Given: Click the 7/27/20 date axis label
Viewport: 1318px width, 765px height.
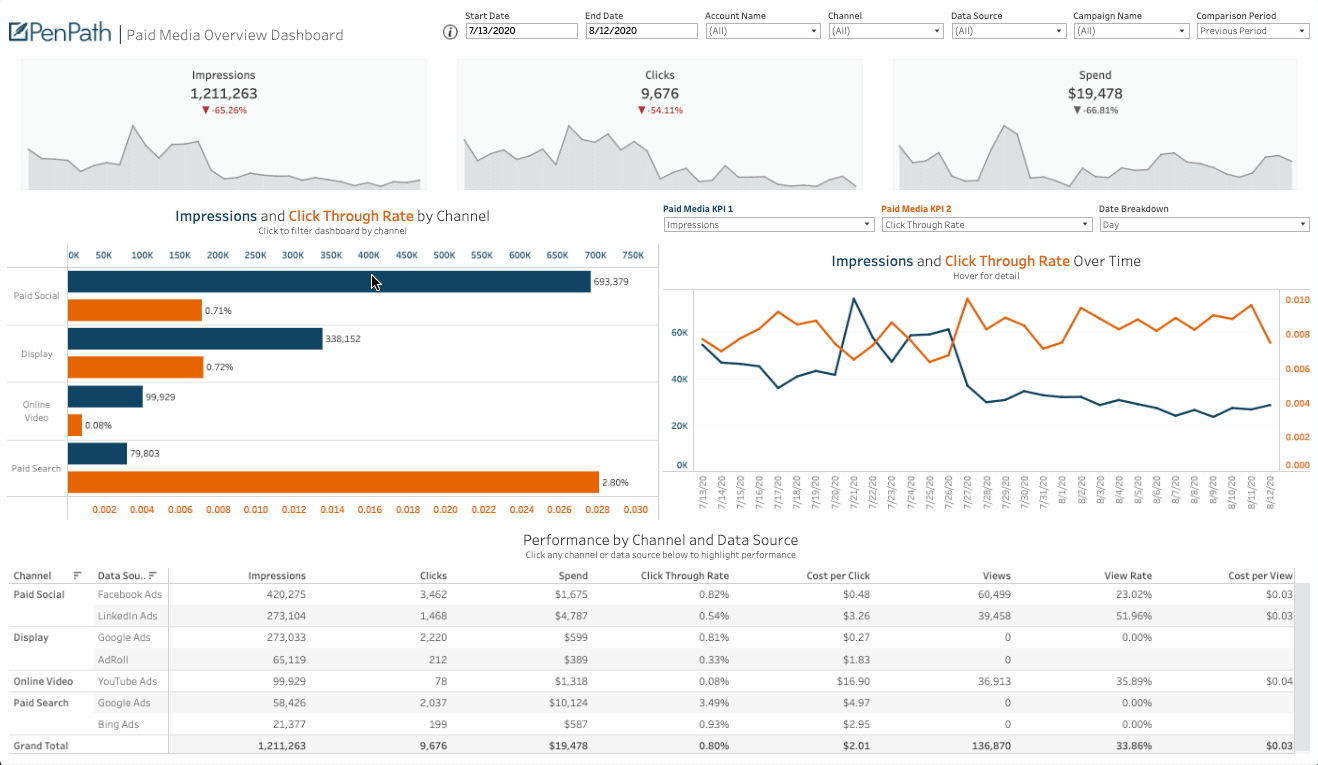Looking at the screenshot, I should pos(967,492).
